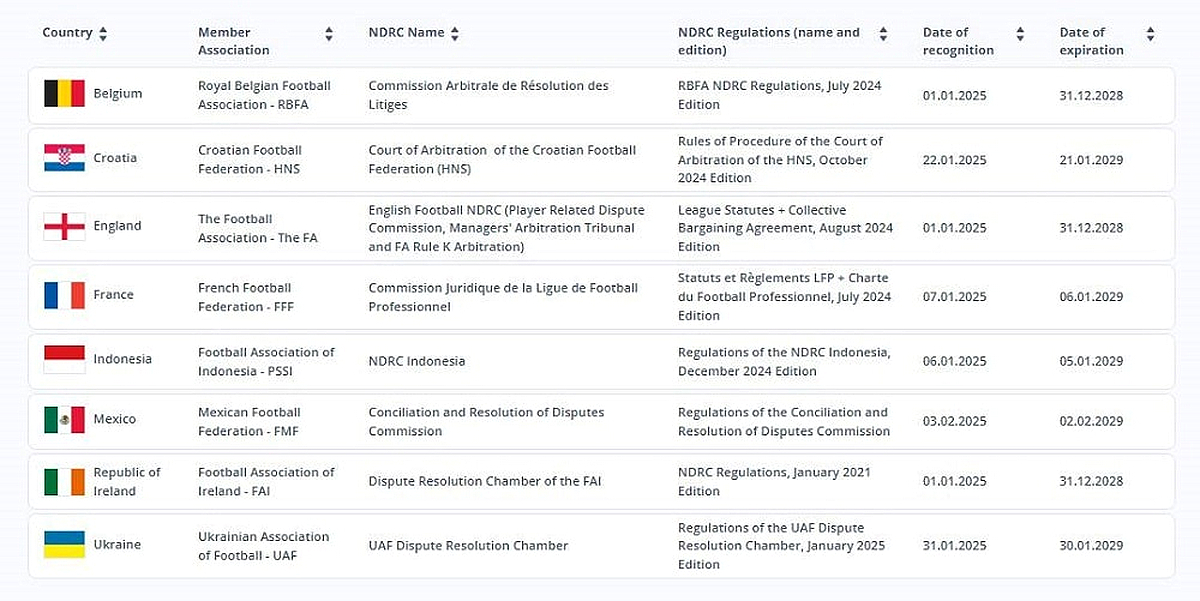Click the Republic of Ireland flag
1200x601 pixels.
pyautogui.click(x=64, y=482)
